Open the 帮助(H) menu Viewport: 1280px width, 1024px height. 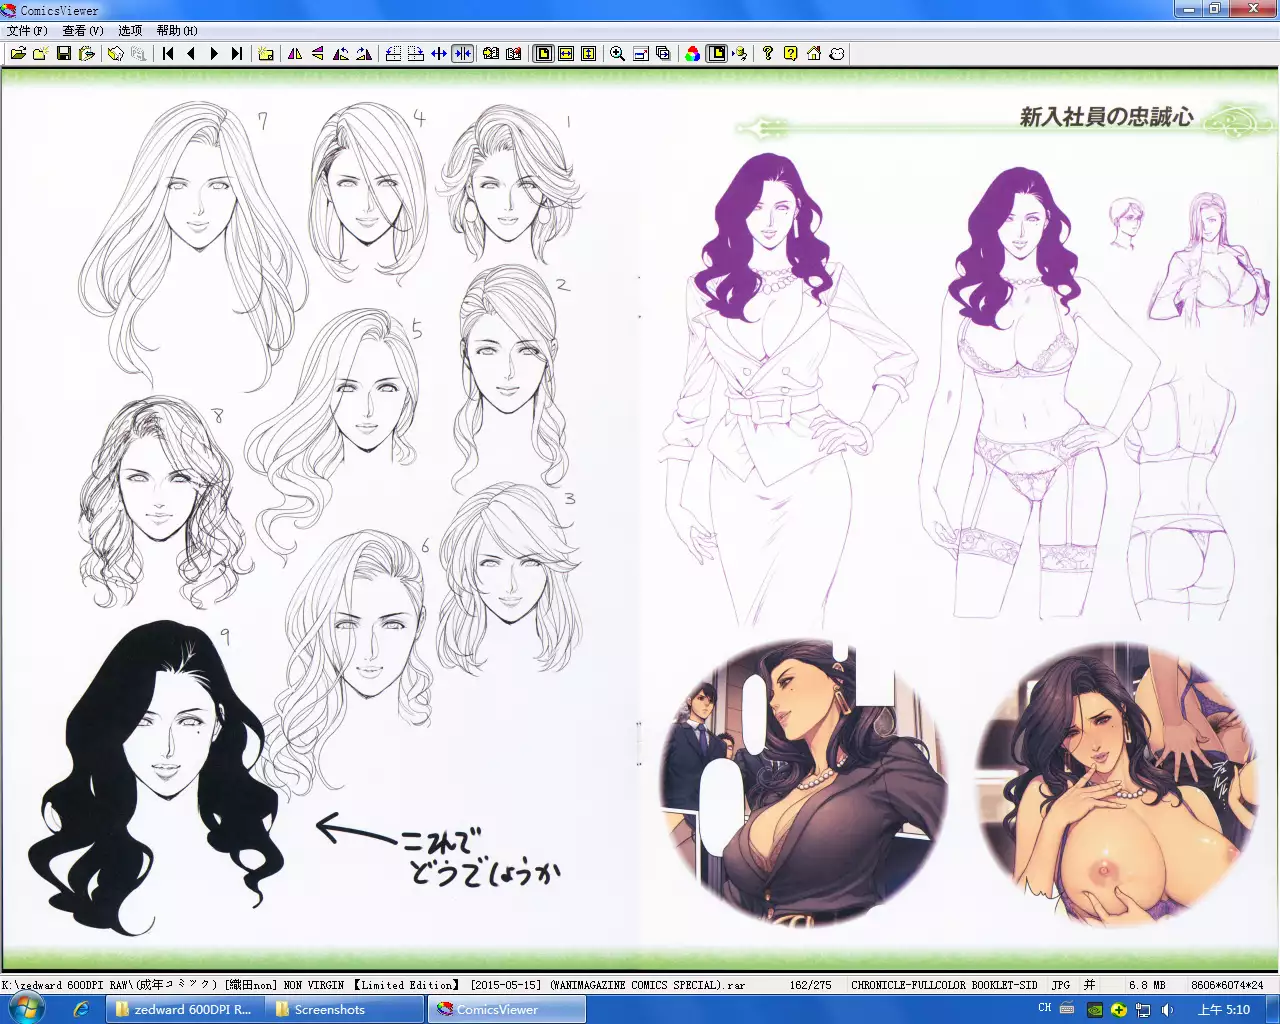coord(177,31)
